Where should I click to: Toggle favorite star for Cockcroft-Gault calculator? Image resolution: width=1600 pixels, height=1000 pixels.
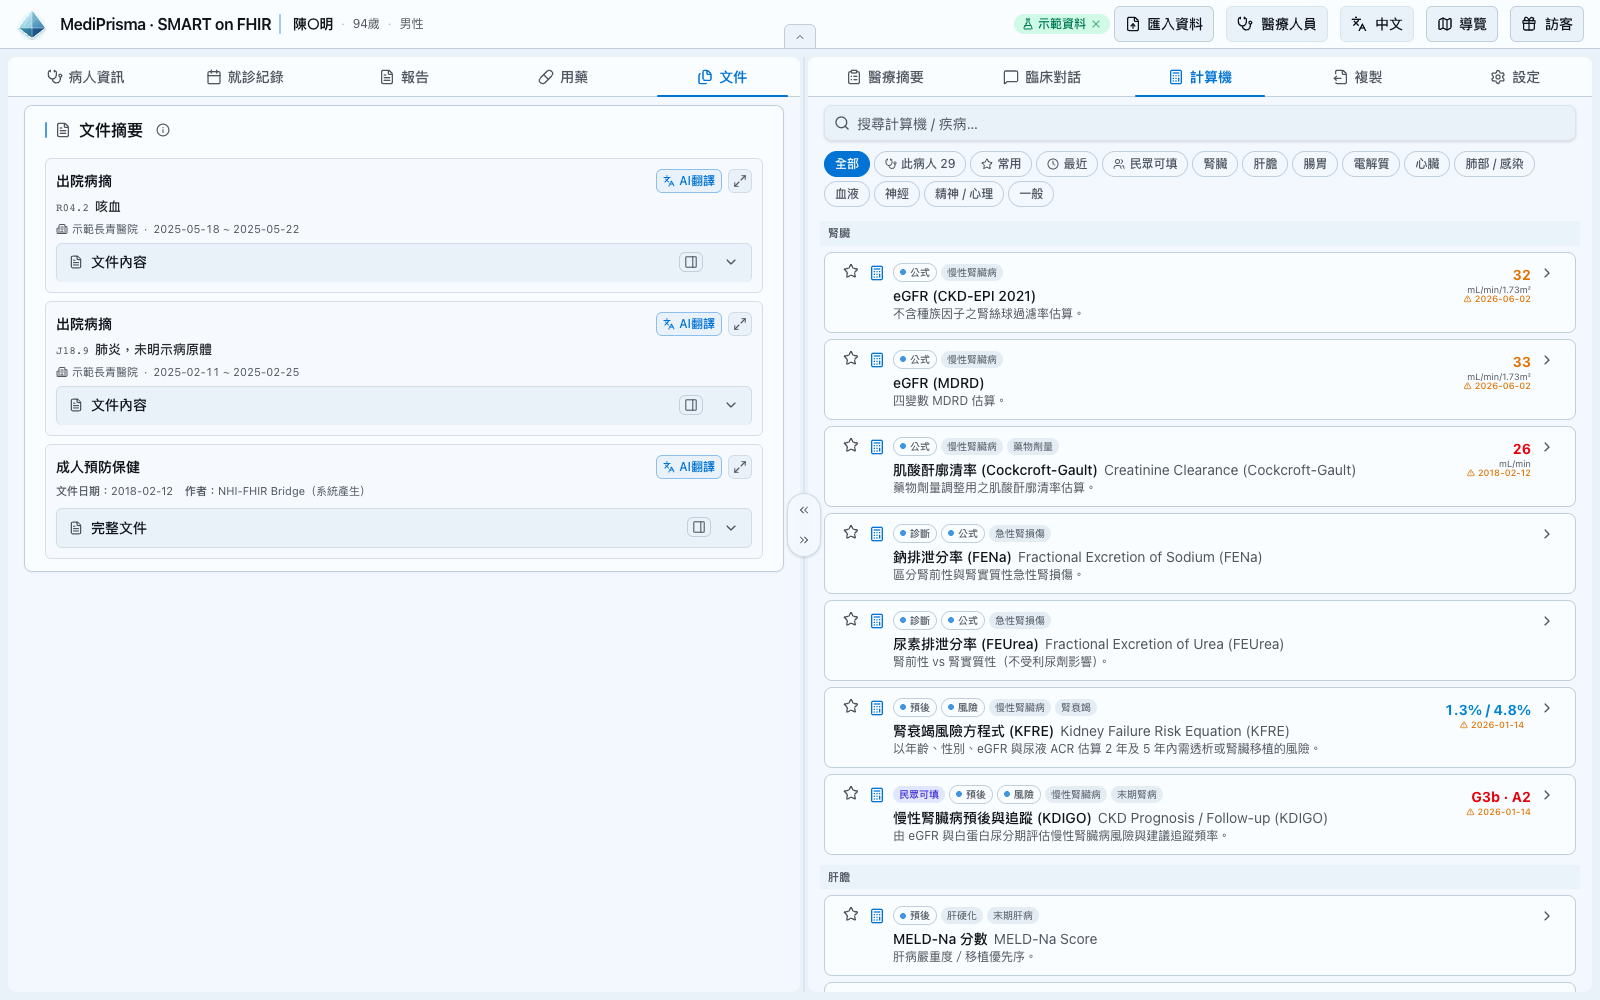(851, 445)
